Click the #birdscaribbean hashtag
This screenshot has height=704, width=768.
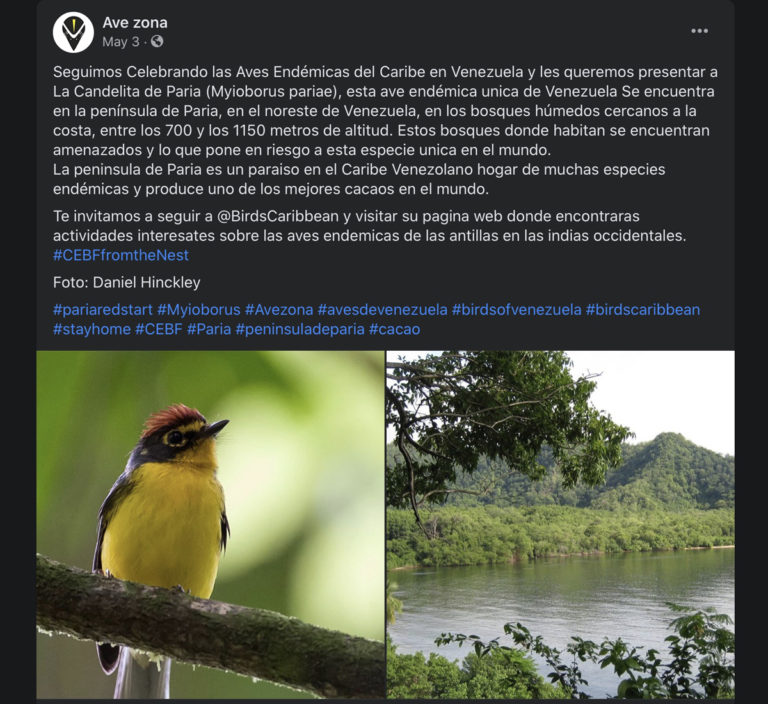[642, 309]
